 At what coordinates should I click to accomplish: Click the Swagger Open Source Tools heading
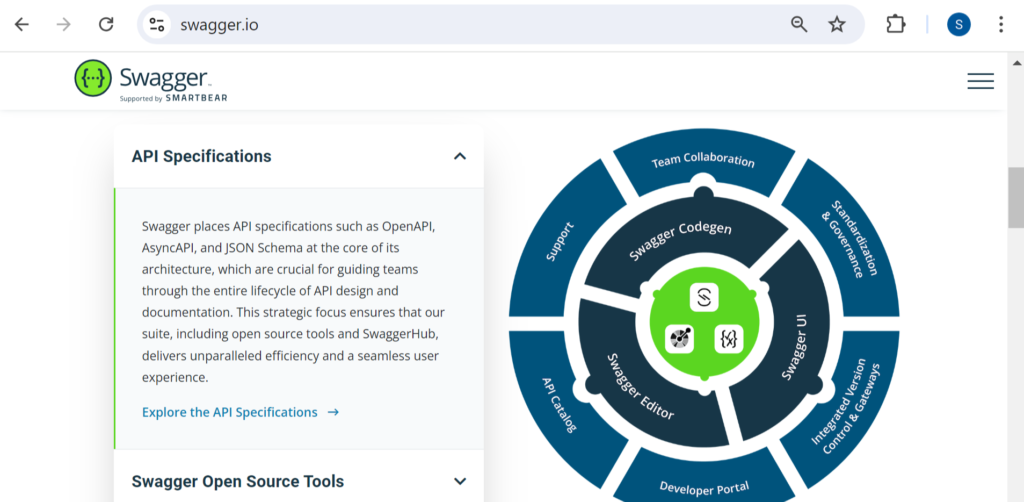pos(238,481)
